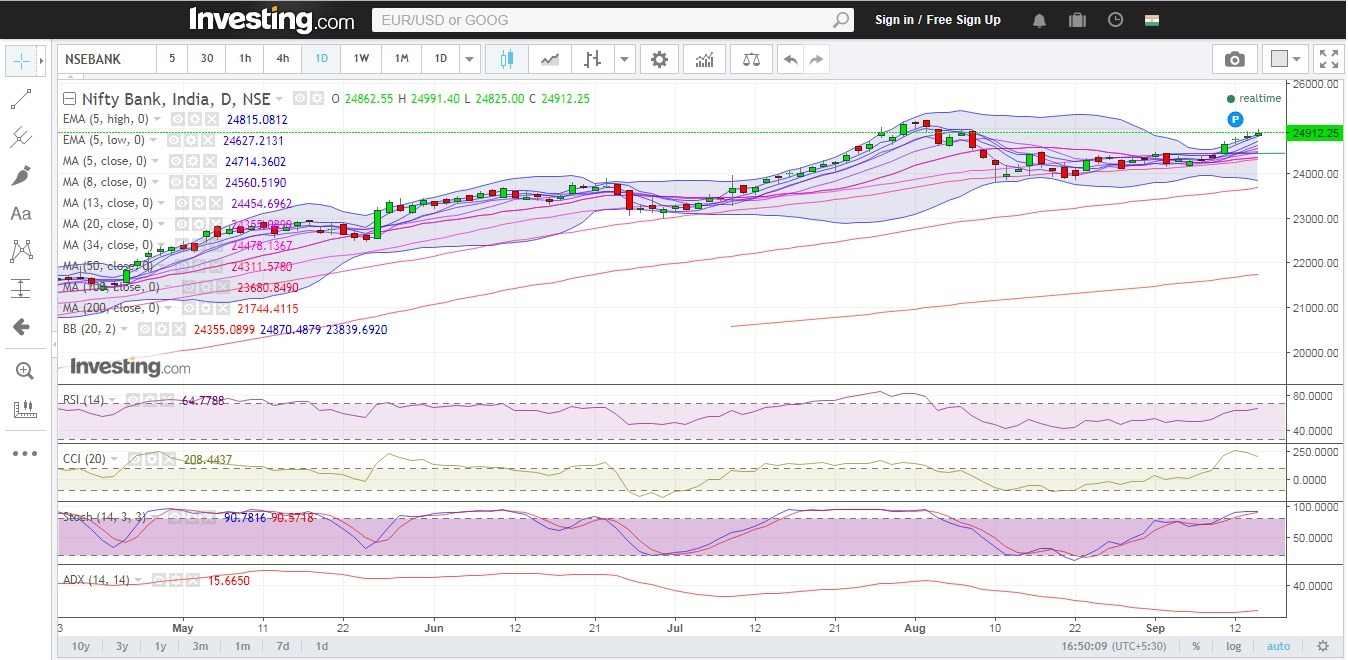Click the back arrow in left toolbar
Image resolution: width=1348 pixels, height=660 pixels.
click(21, 327)
